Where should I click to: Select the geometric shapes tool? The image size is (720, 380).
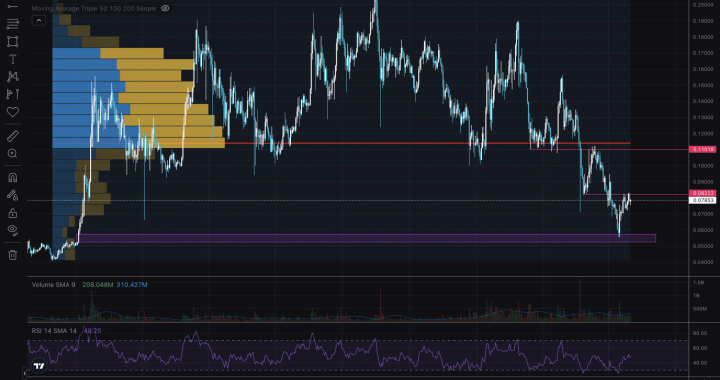(x=12, y=41)
